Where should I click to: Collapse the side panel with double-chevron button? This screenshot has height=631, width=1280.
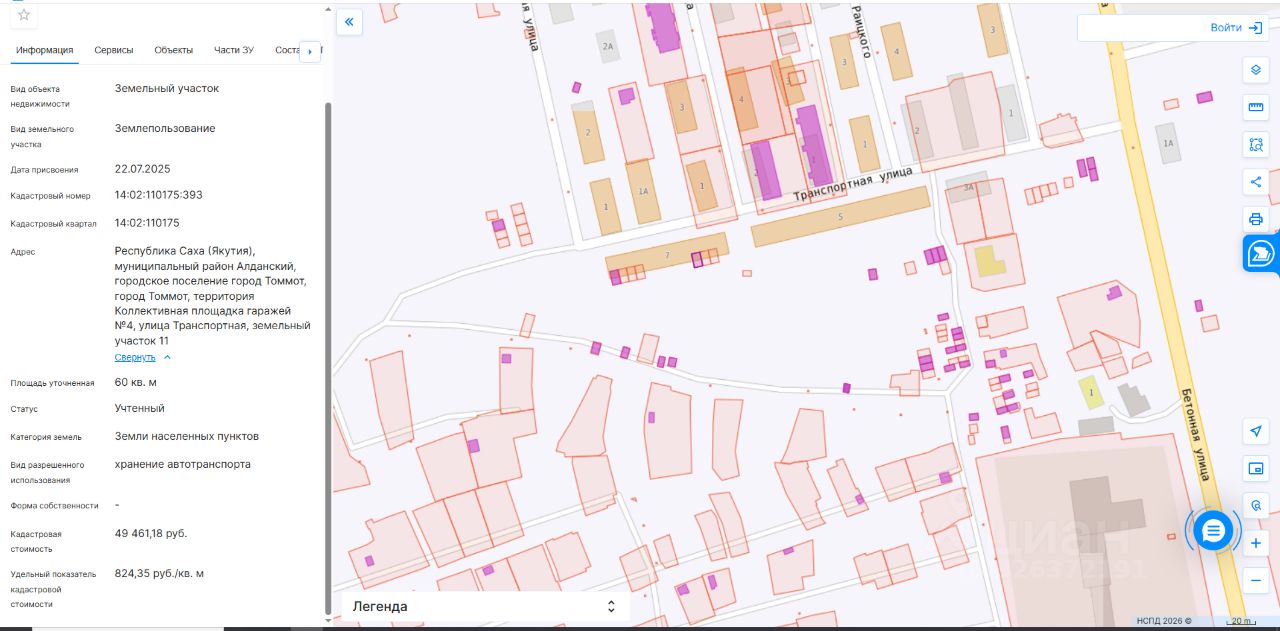pos(349,22)
